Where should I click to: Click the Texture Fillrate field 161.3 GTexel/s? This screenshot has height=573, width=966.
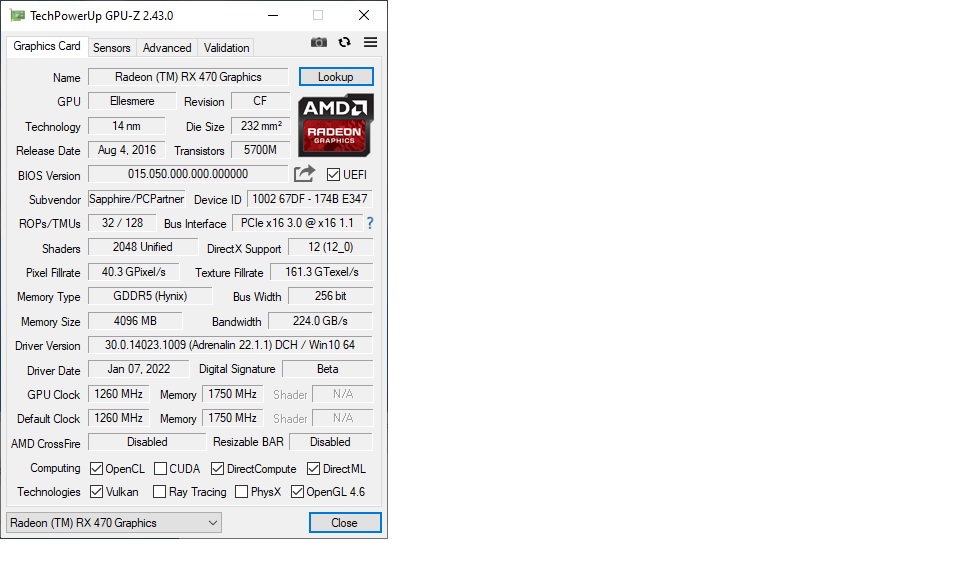pos(322,271)
